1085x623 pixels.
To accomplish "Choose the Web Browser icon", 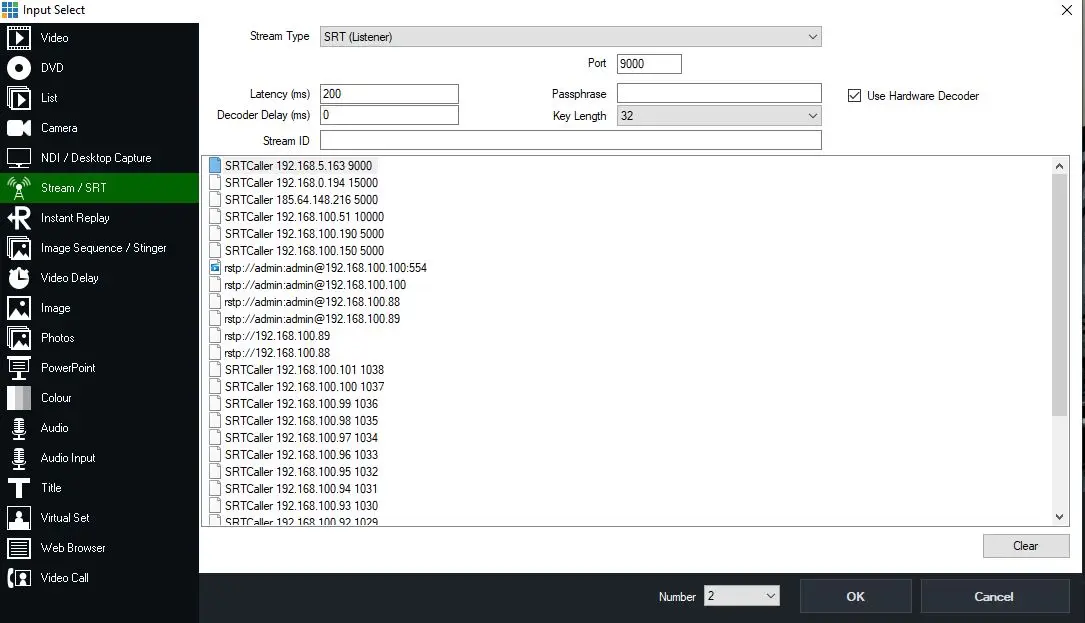I will point(19,548).
